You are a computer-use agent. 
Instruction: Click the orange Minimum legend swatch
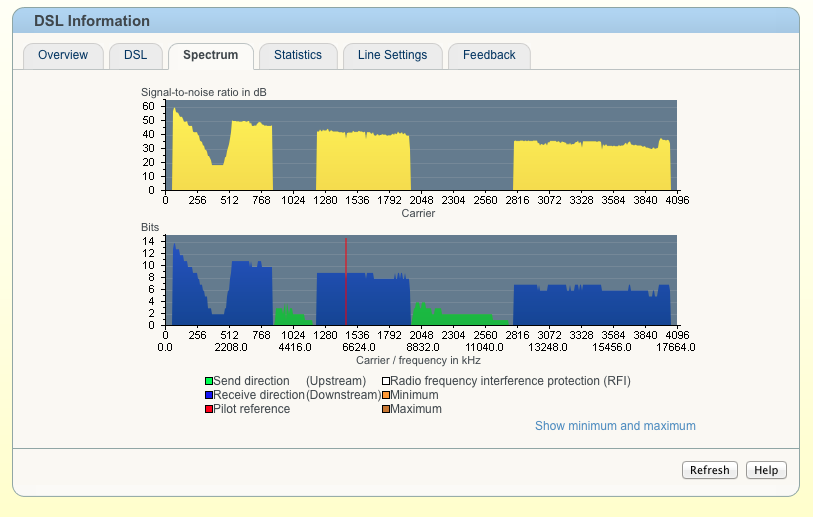(x=386, y=395)
